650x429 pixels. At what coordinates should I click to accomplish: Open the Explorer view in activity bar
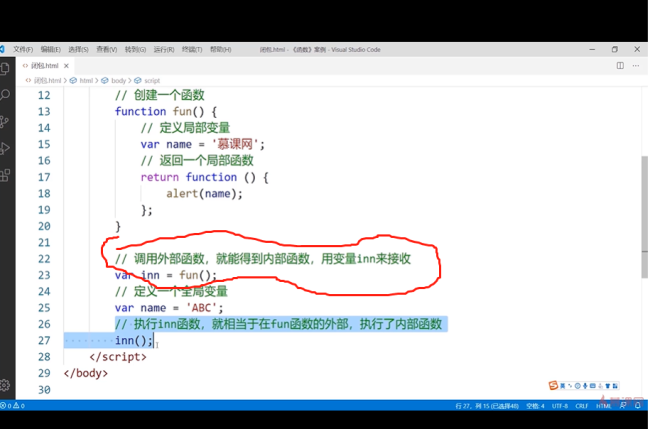[5, 69]
